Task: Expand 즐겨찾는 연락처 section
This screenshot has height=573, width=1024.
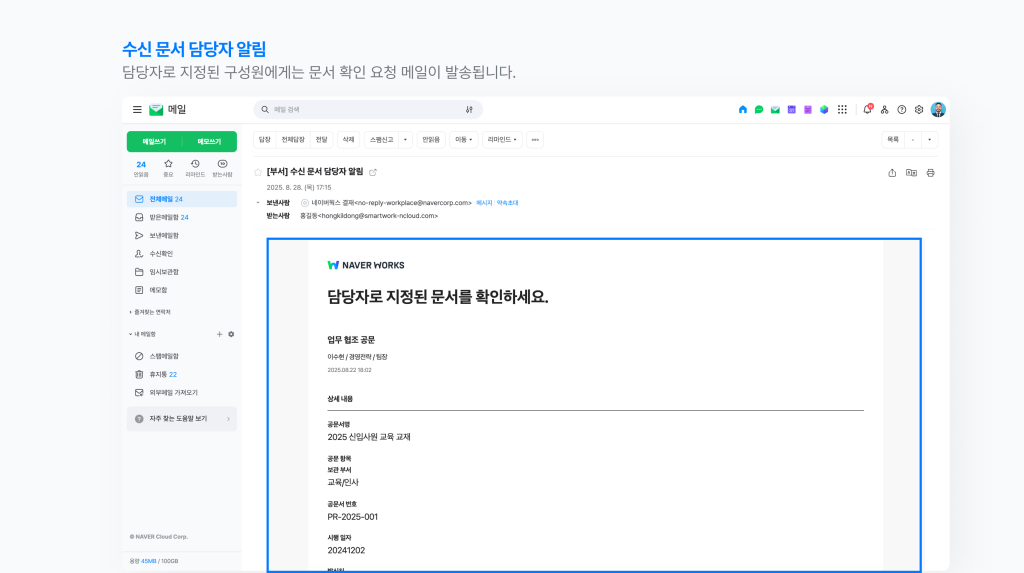Action: (x=150, y=312)
